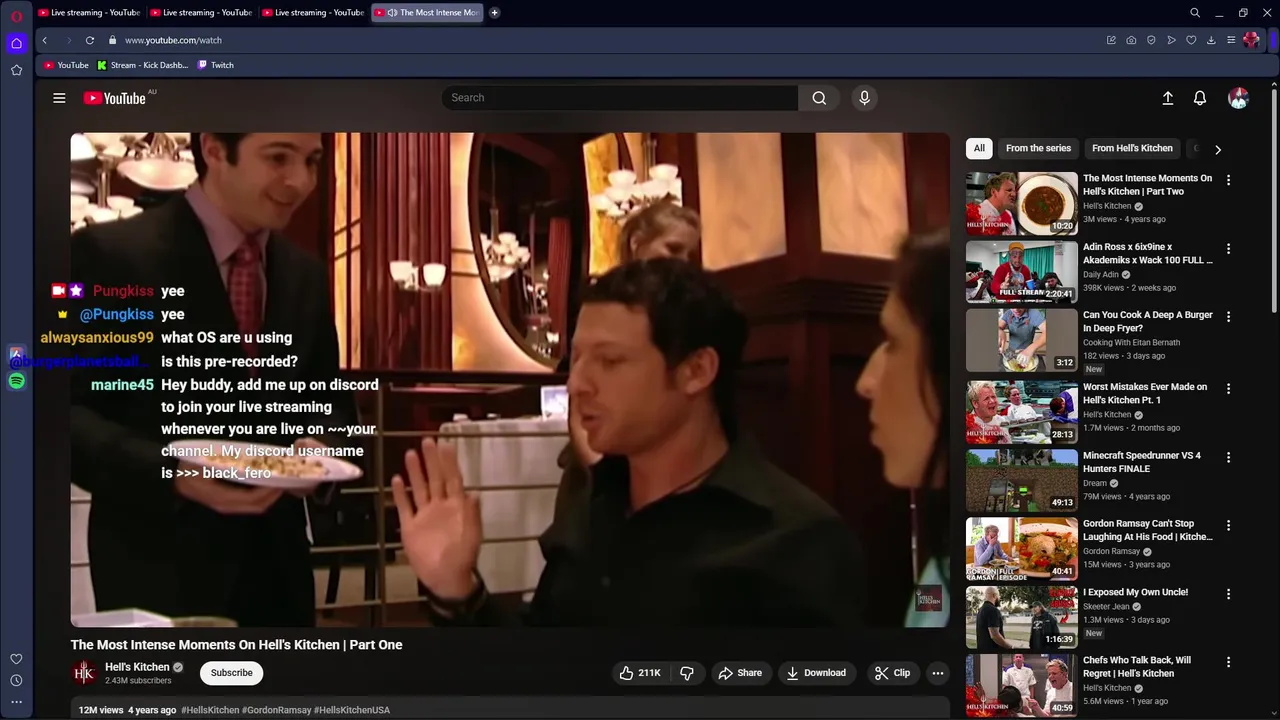Switch to first Live streaming tab
1280x720 pixels.
[89, 13]
